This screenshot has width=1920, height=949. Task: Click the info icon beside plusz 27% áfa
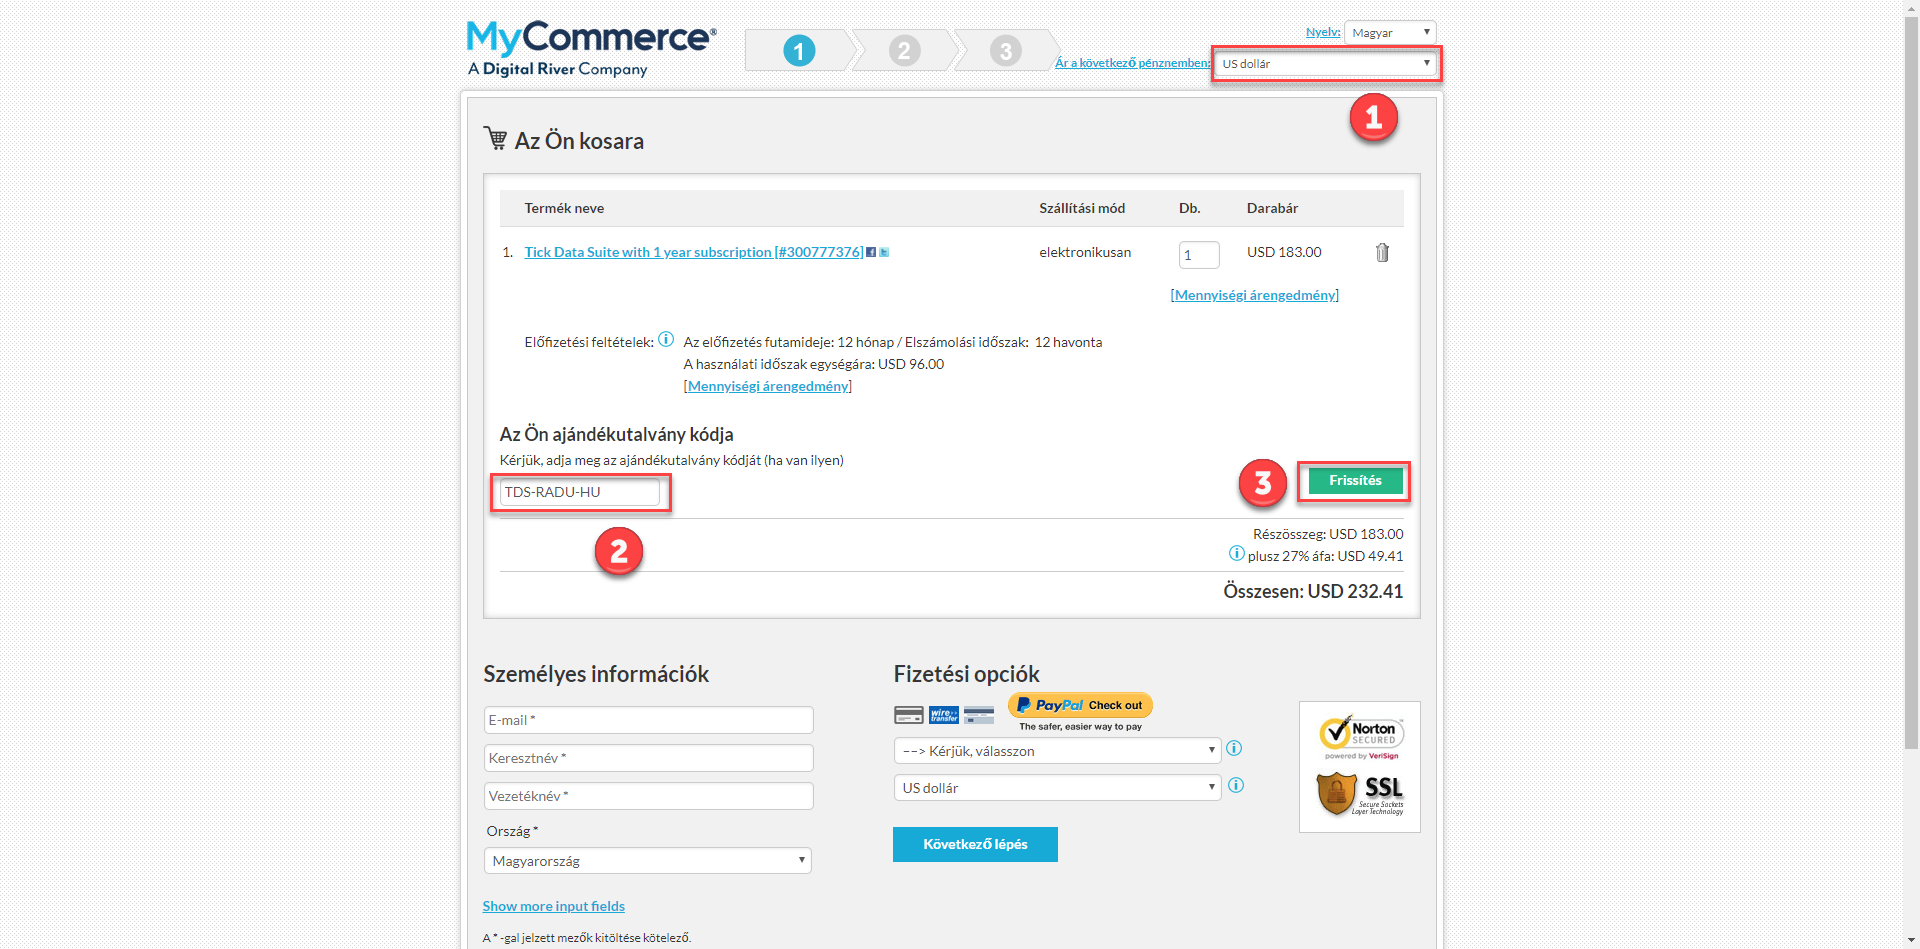pos(1237,553)
